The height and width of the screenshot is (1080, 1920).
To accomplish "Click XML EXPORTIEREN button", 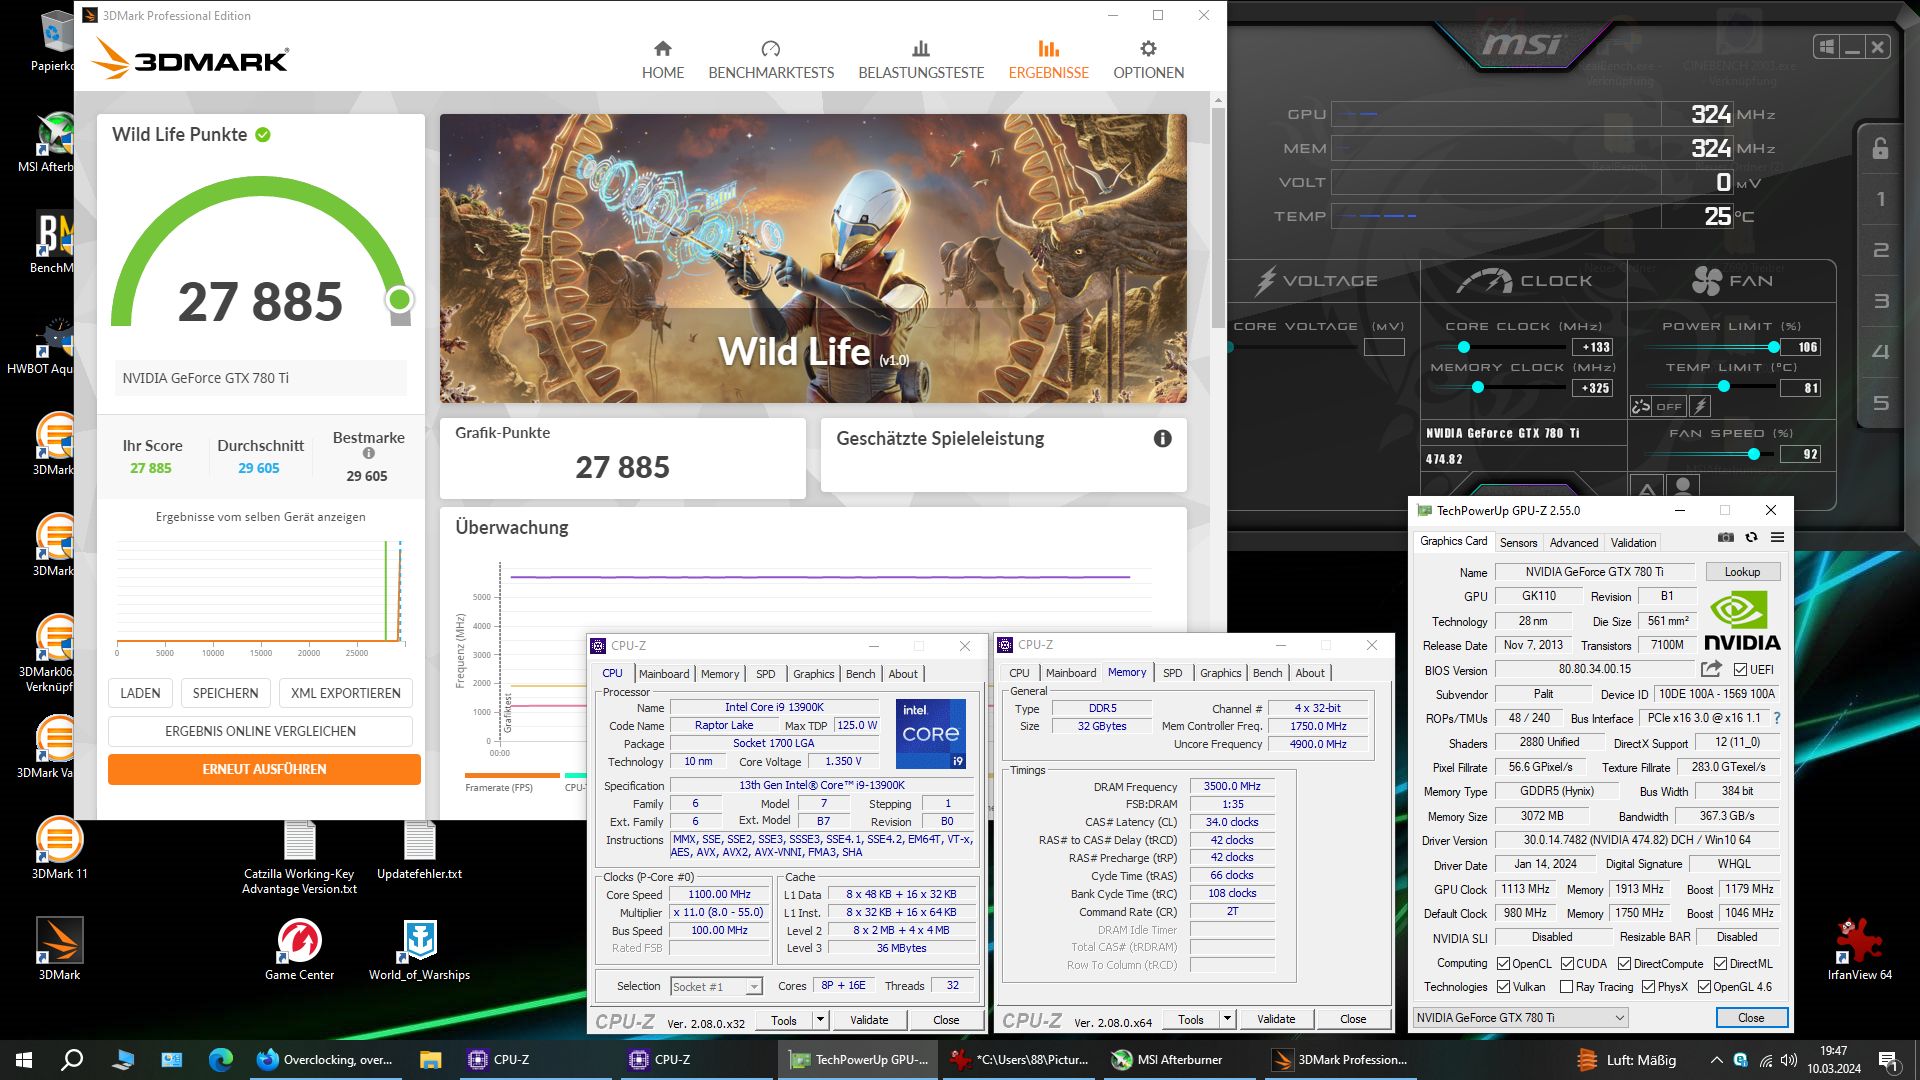I will click(345, 693).
